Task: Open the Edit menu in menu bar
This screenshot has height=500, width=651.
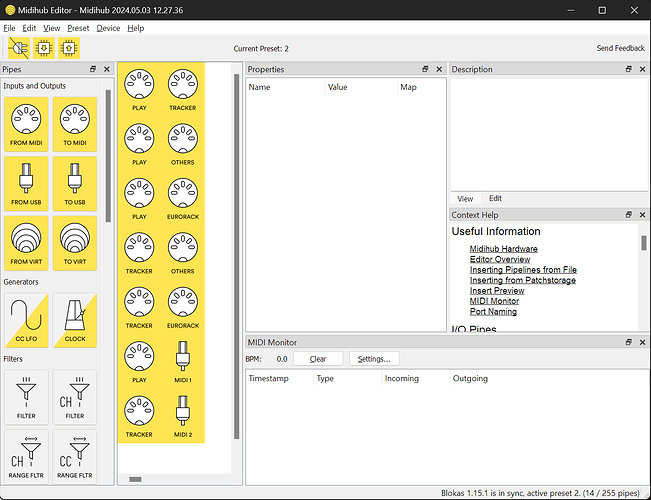Action: 29,28
